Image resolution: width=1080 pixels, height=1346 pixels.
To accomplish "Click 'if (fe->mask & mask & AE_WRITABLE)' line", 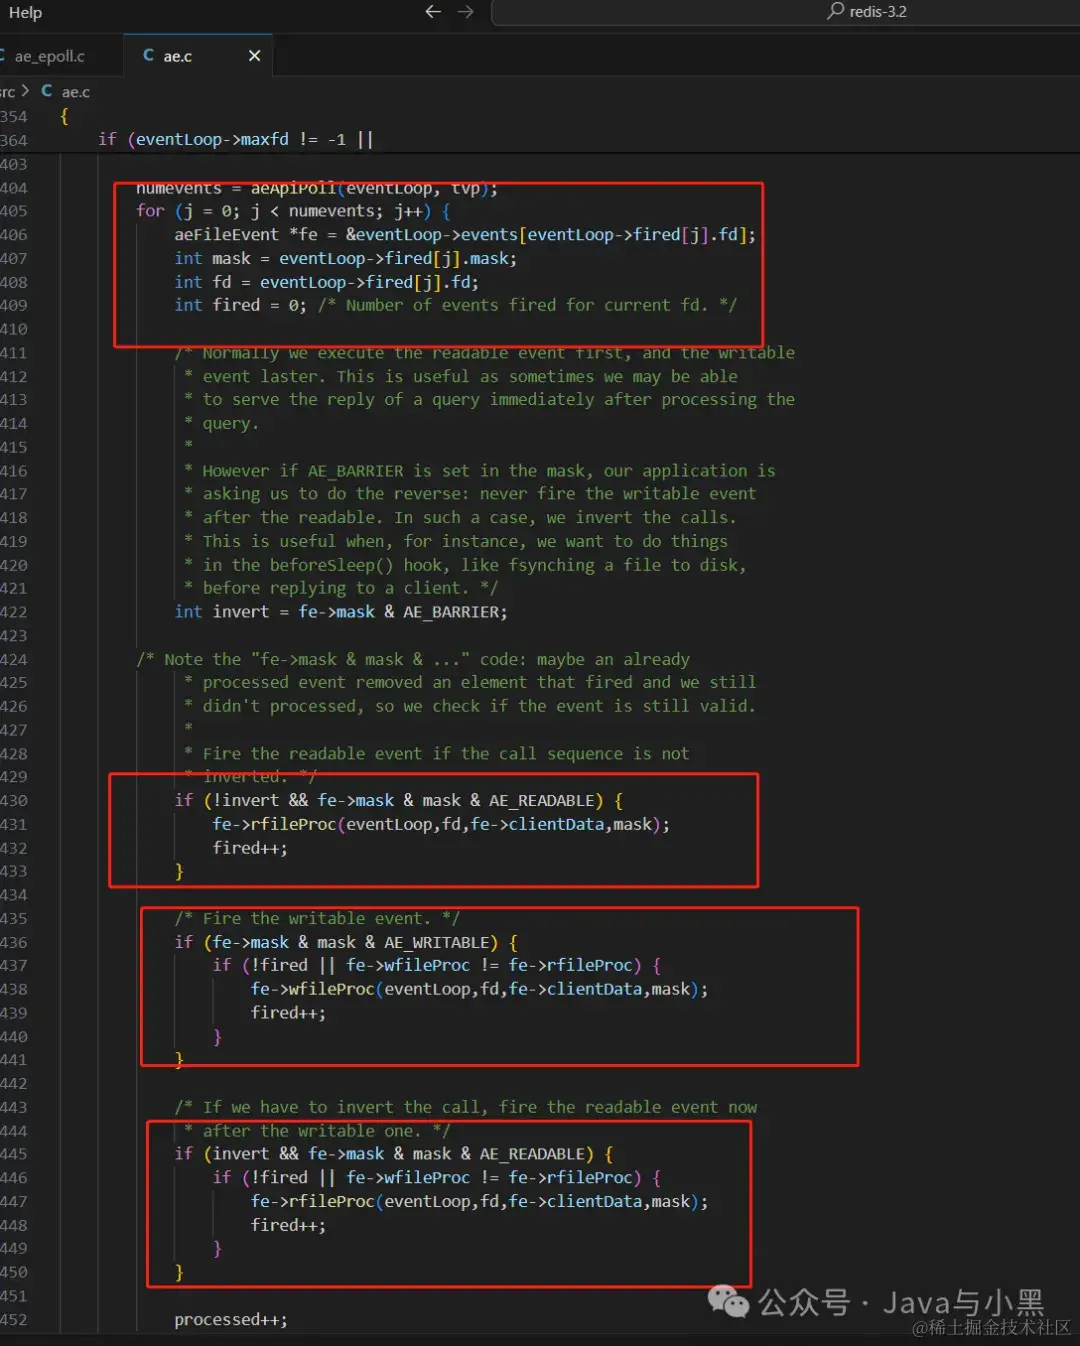I will coord(346,942).
